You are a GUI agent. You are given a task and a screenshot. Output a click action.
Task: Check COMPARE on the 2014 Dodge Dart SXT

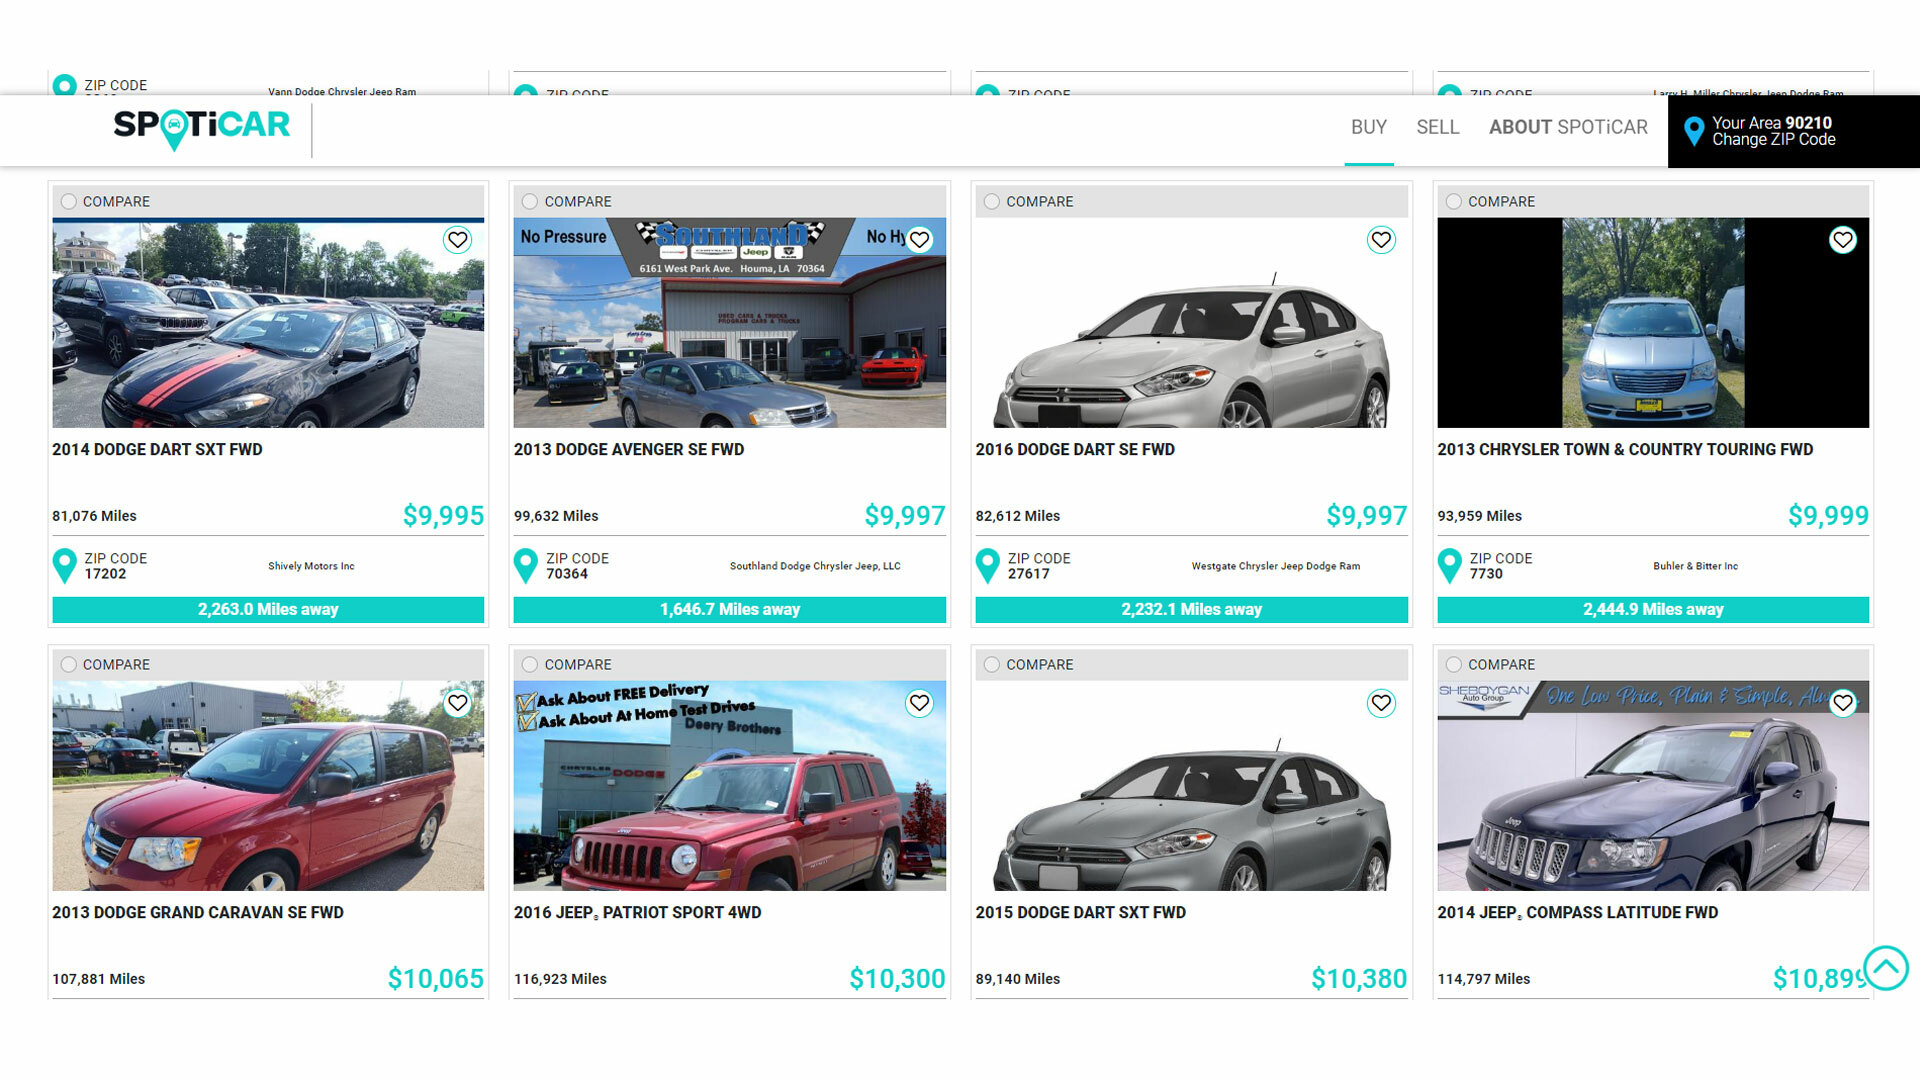coord(68,201)
